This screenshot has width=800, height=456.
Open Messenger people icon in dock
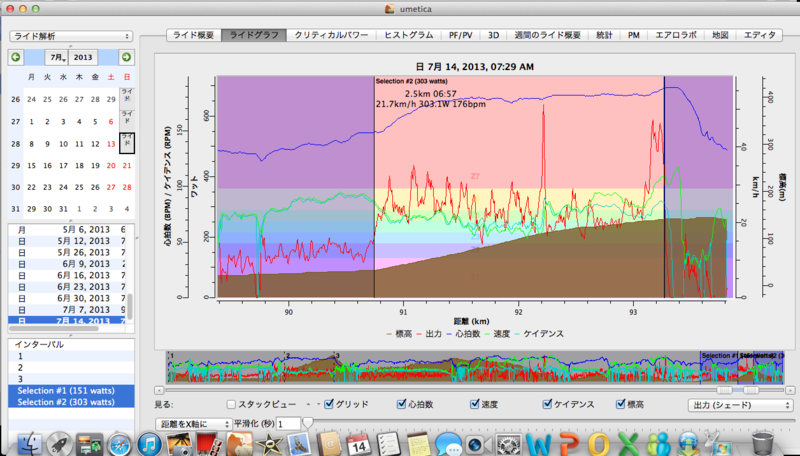pos(658,444)
